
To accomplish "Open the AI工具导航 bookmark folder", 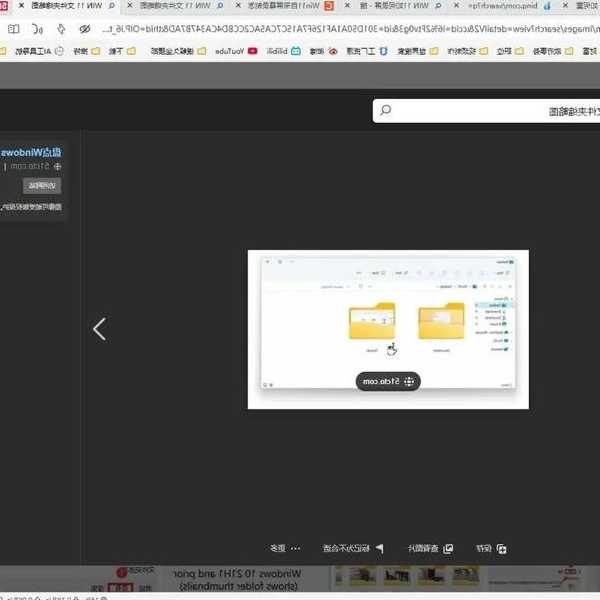I will point(31,51).
